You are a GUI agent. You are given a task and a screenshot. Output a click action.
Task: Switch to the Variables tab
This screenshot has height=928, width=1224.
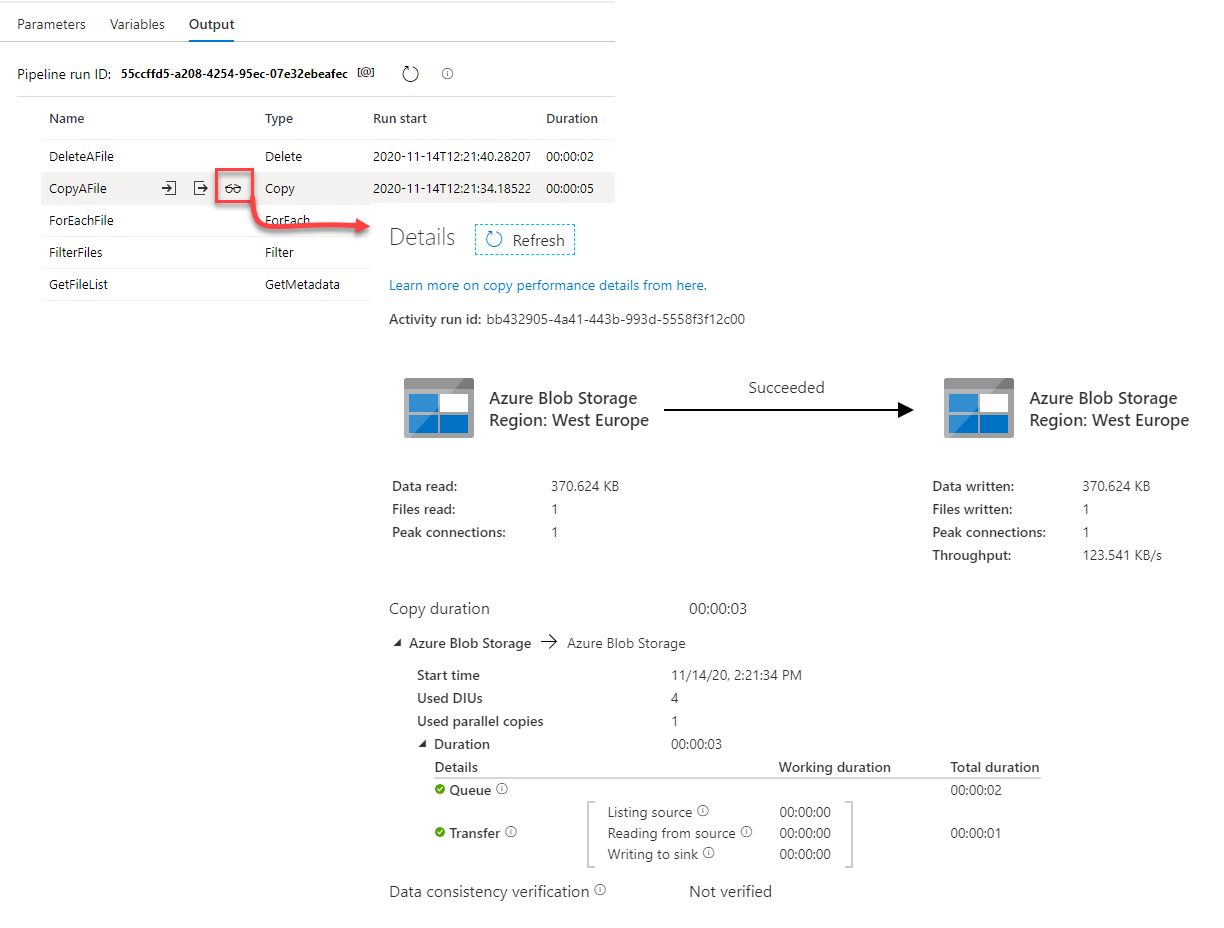pos(137,24)
